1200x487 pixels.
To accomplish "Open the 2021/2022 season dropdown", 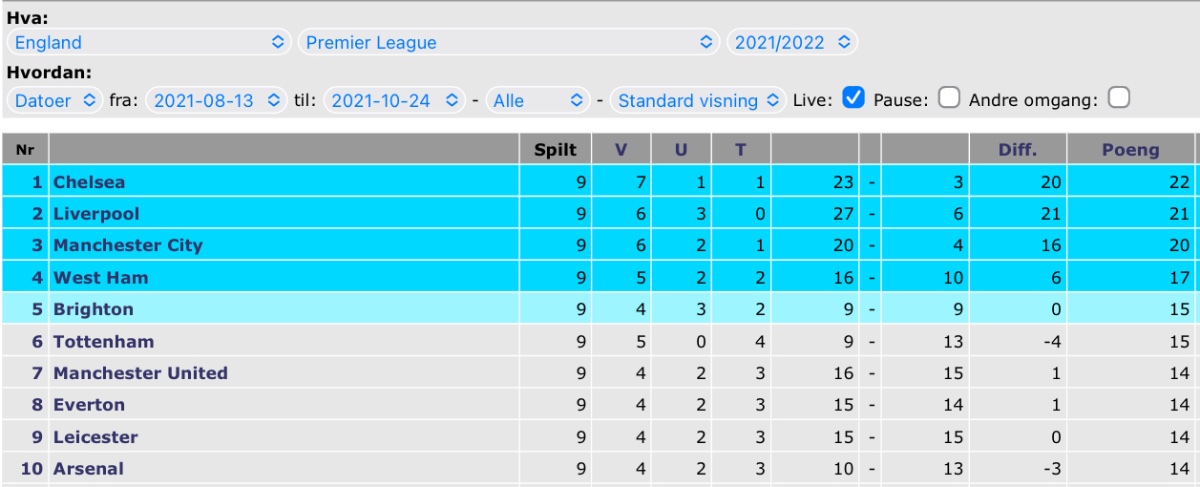I will (x=792, y=43).
